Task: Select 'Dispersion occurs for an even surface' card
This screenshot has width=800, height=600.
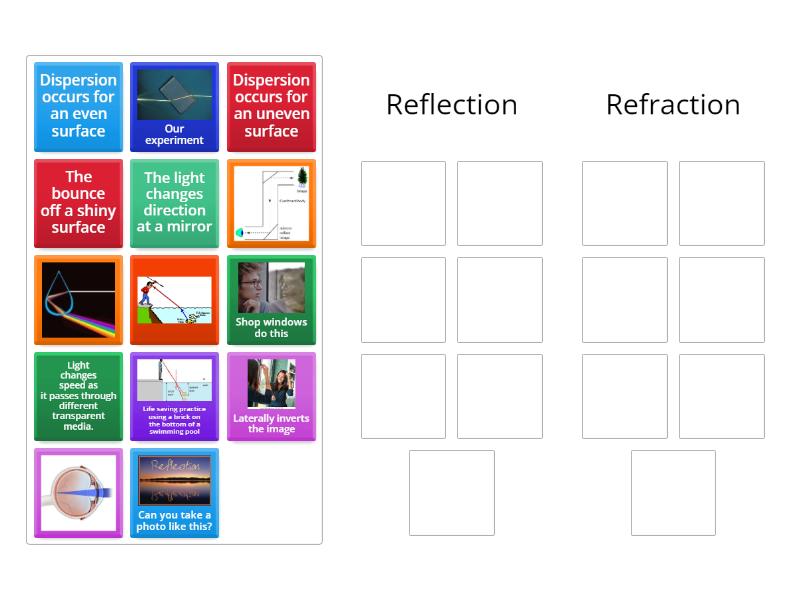Action: 78,107
